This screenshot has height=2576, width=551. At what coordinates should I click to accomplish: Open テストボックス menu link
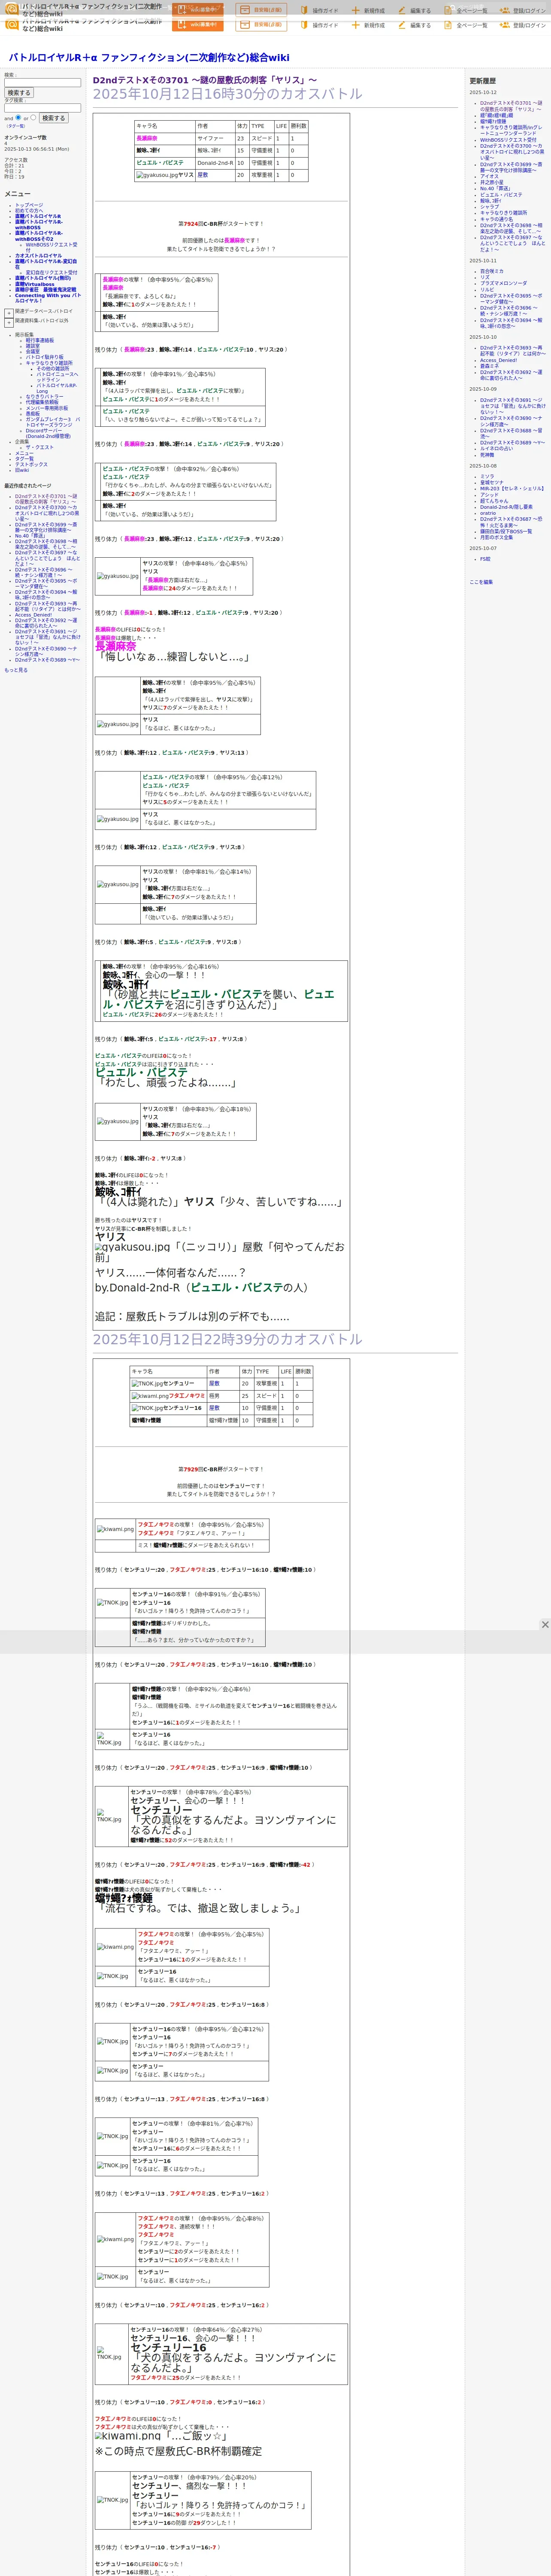click(31, 464)
